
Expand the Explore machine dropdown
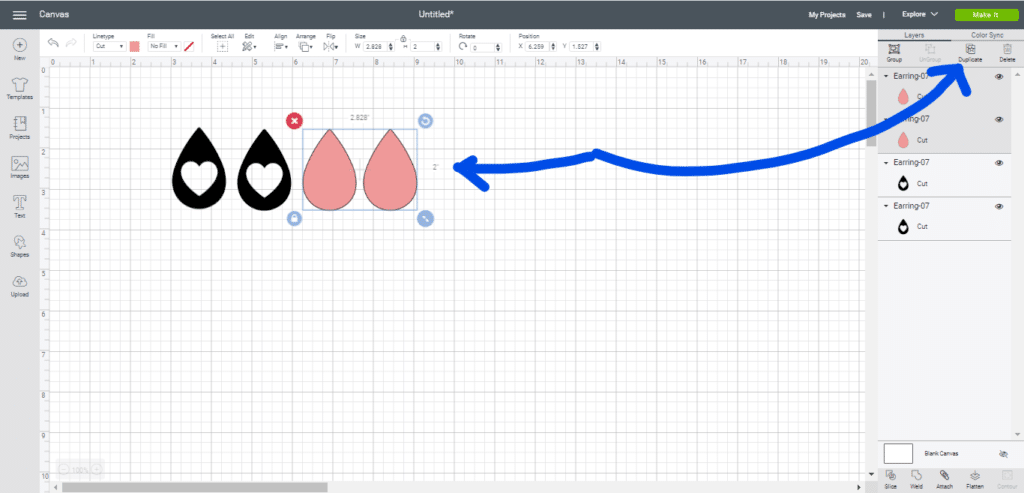(x=919, y=15)
